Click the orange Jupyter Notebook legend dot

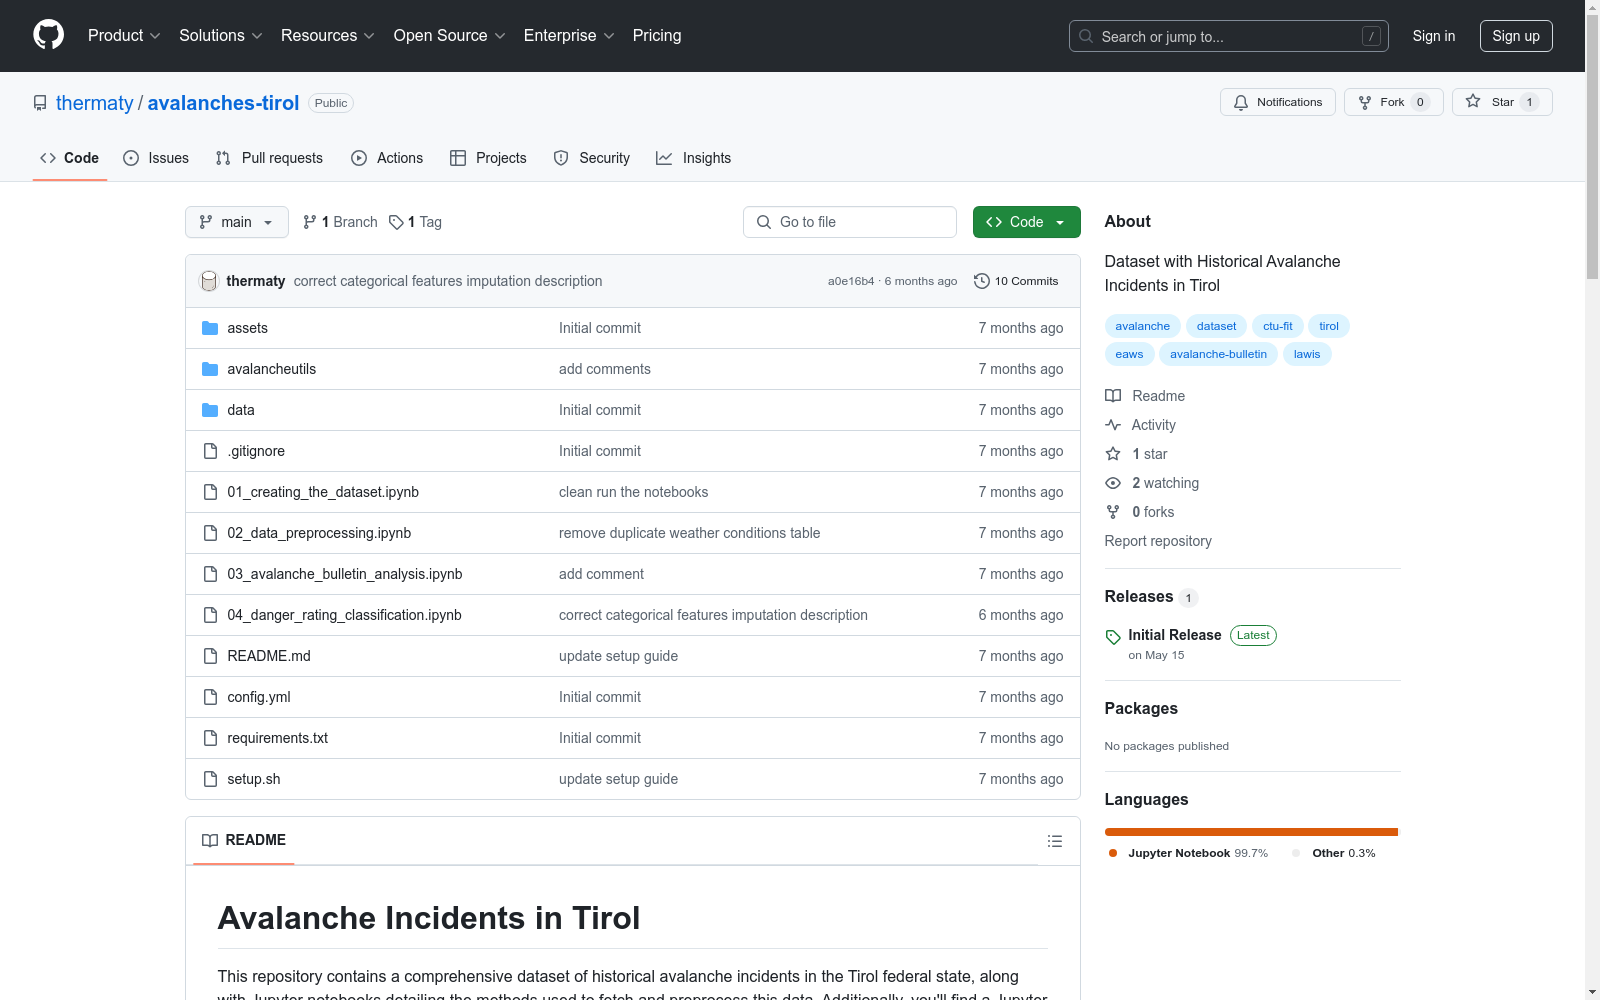click(1113, 853)
